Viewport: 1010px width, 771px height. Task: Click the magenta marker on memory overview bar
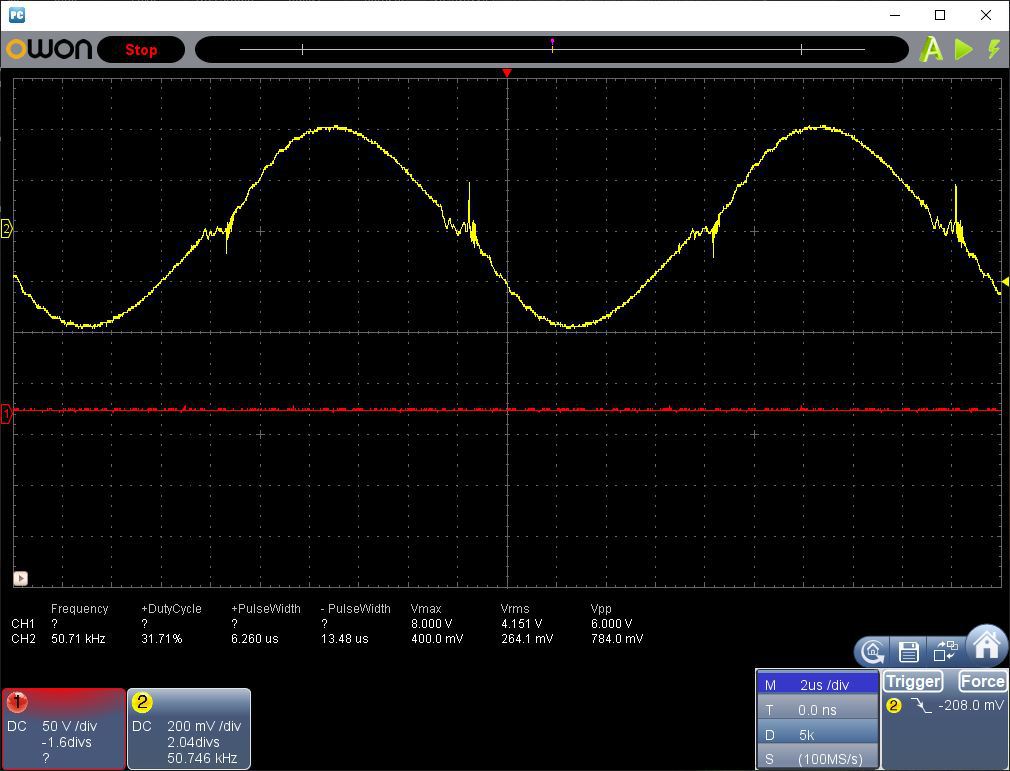tap(552, 42)
